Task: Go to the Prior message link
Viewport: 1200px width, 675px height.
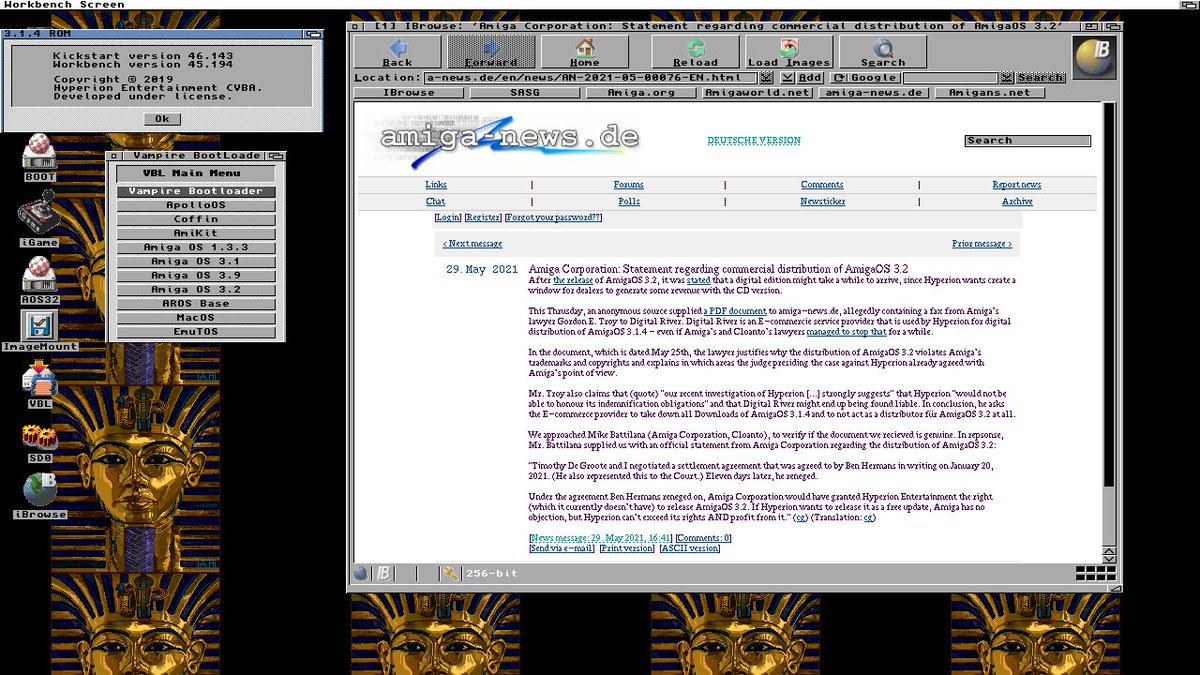Action: [982, 243]
